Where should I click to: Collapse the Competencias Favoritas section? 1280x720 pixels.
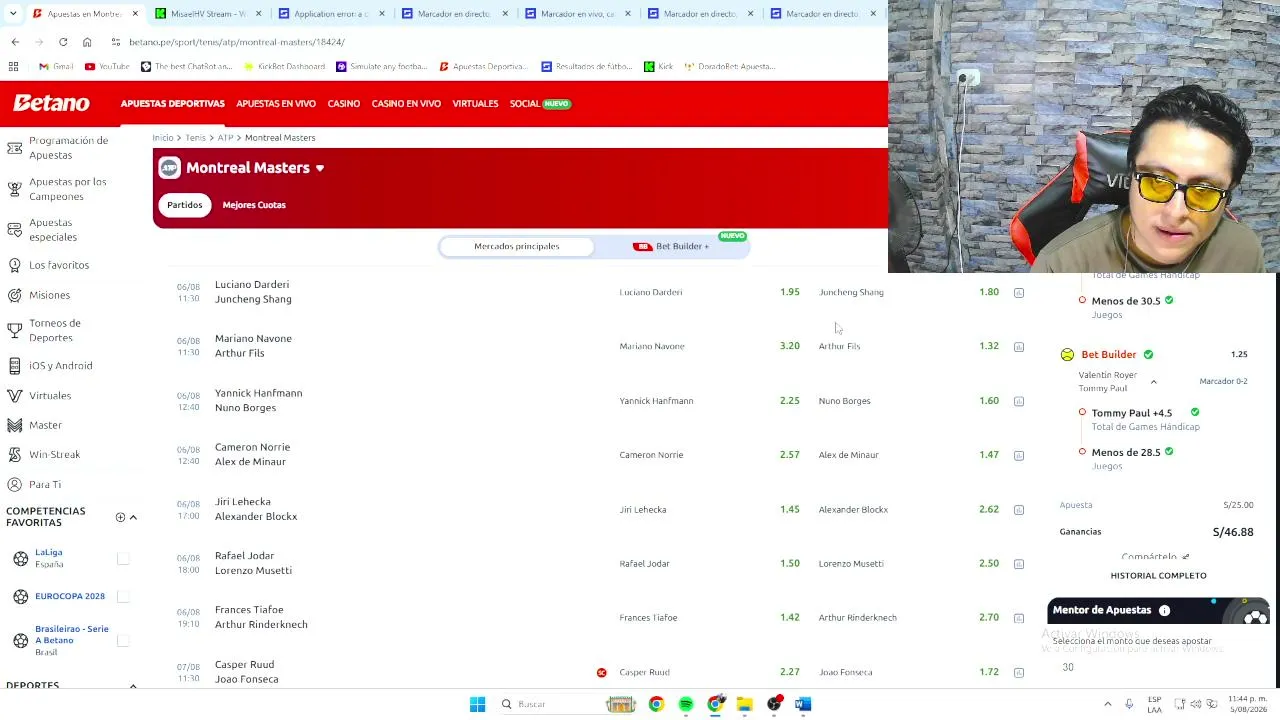click(x=133, y=517)
